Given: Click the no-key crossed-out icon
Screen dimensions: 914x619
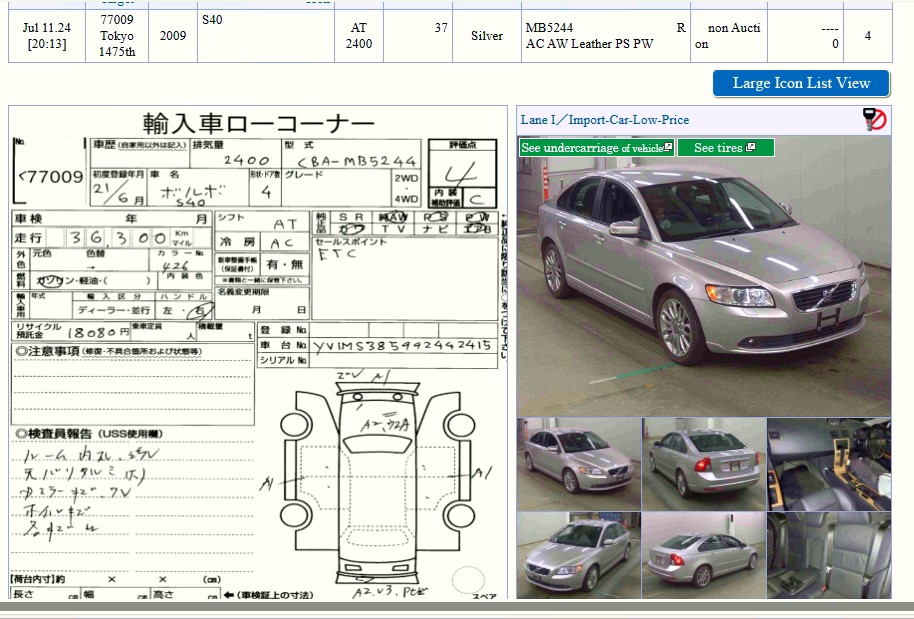Looking at the screenshot, I should pyautogui.click(x=874, y=119).
